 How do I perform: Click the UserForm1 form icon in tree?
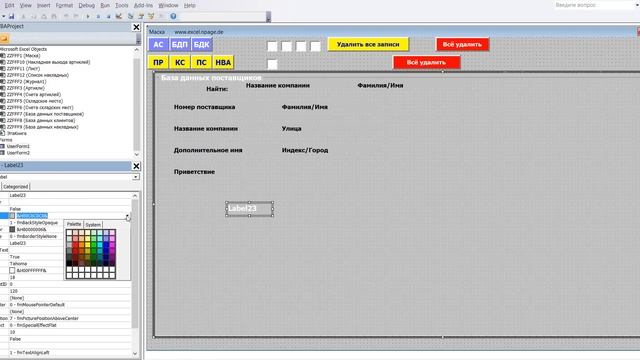pos(3,146)
